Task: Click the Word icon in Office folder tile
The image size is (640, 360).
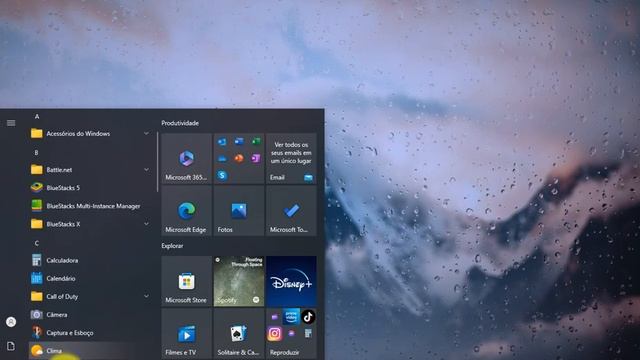Action: pyautogui.click(x=239, y=142)
